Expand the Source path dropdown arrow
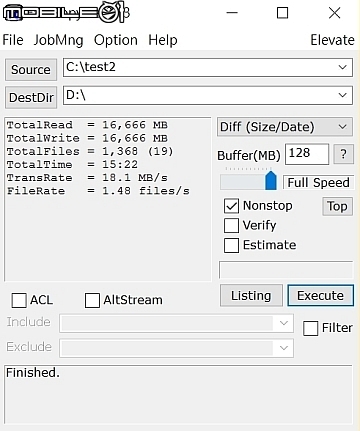The image size is (360, 431). (342, 67)
